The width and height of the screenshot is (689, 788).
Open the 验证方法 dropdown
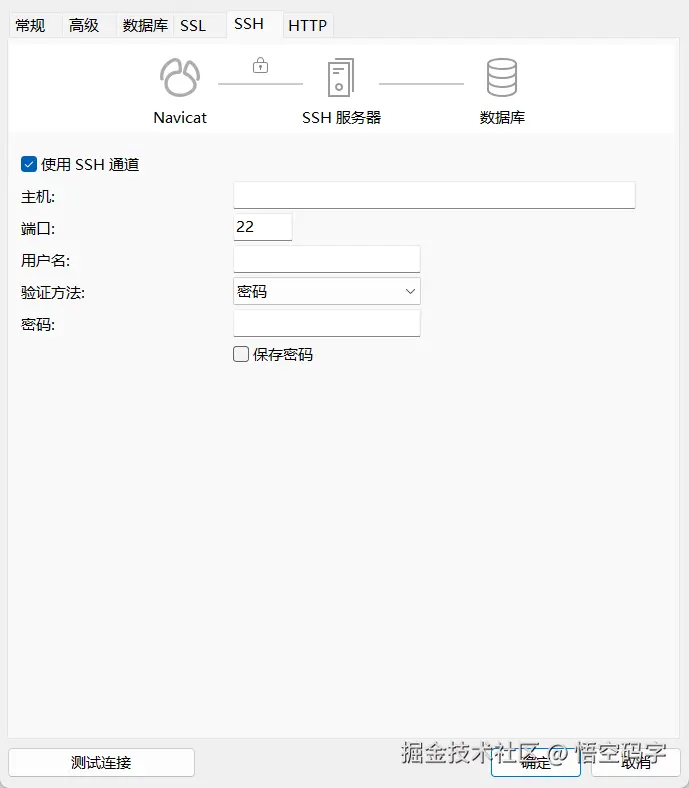coord(327,291)
